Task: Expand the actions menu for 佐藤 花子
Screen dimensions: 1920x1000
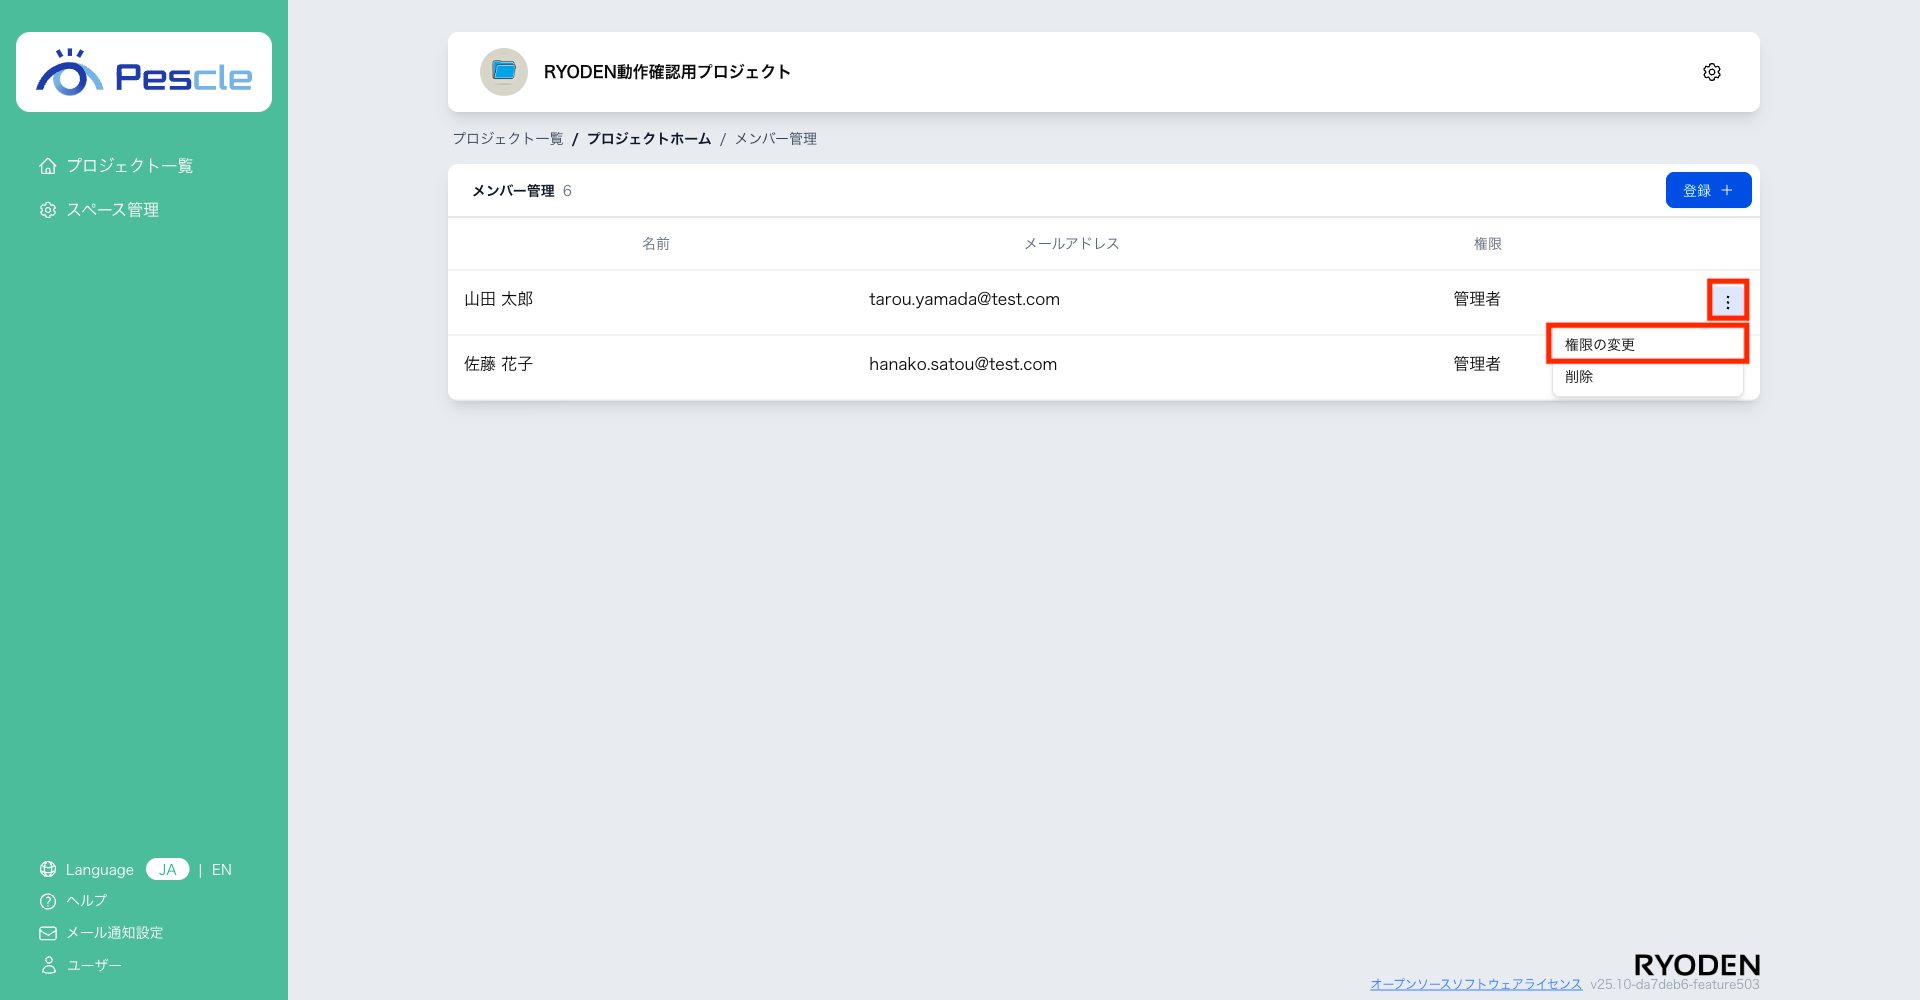Action: [x=1728, y=364]
